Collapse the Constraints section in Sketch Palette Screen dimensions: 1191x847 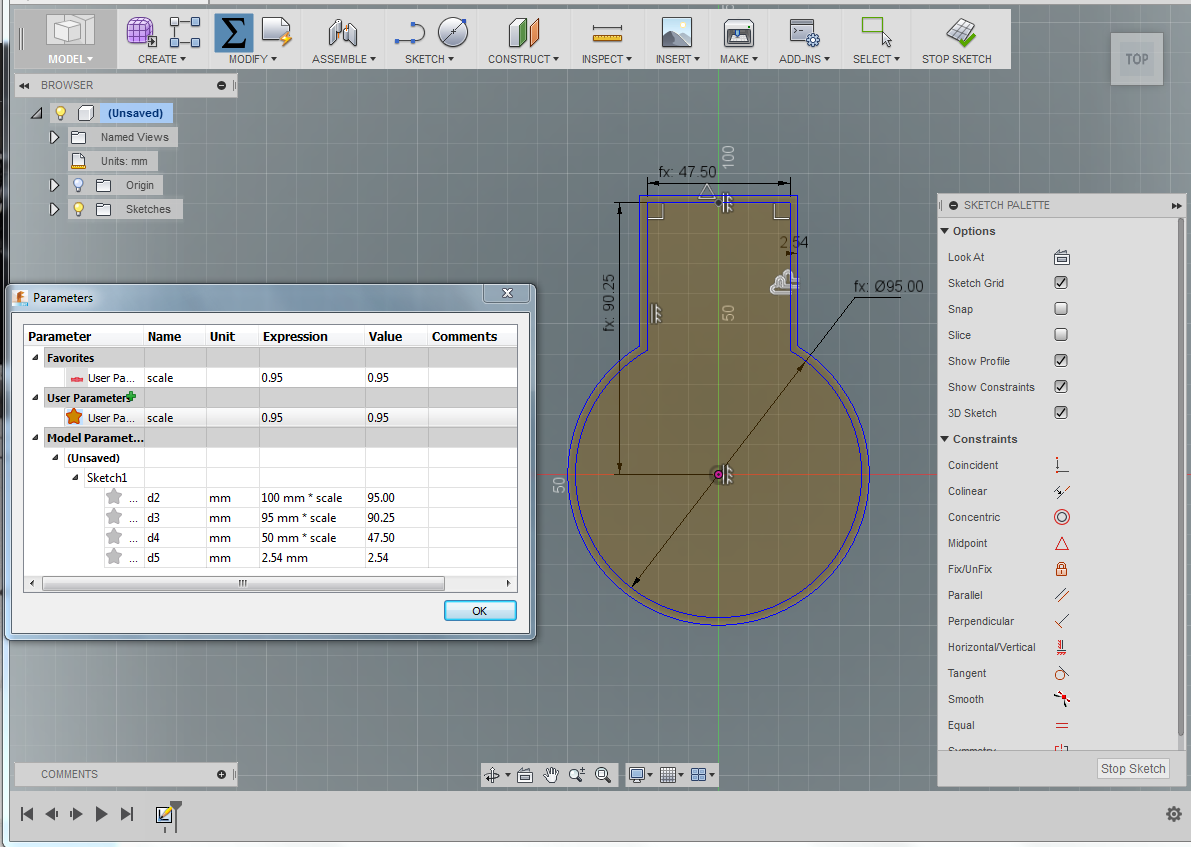tap(945, 439)
